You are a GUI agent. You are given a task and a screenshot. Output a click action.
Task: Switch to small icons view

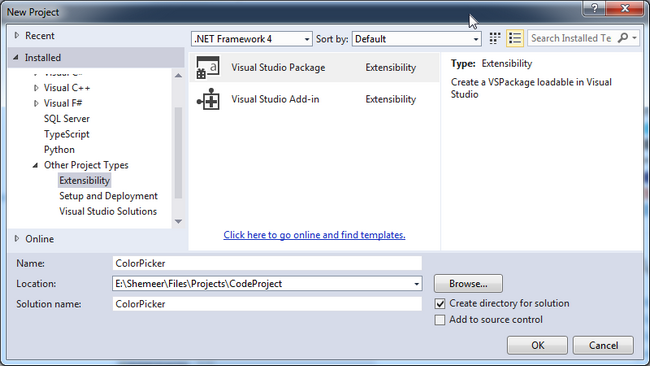495,39
